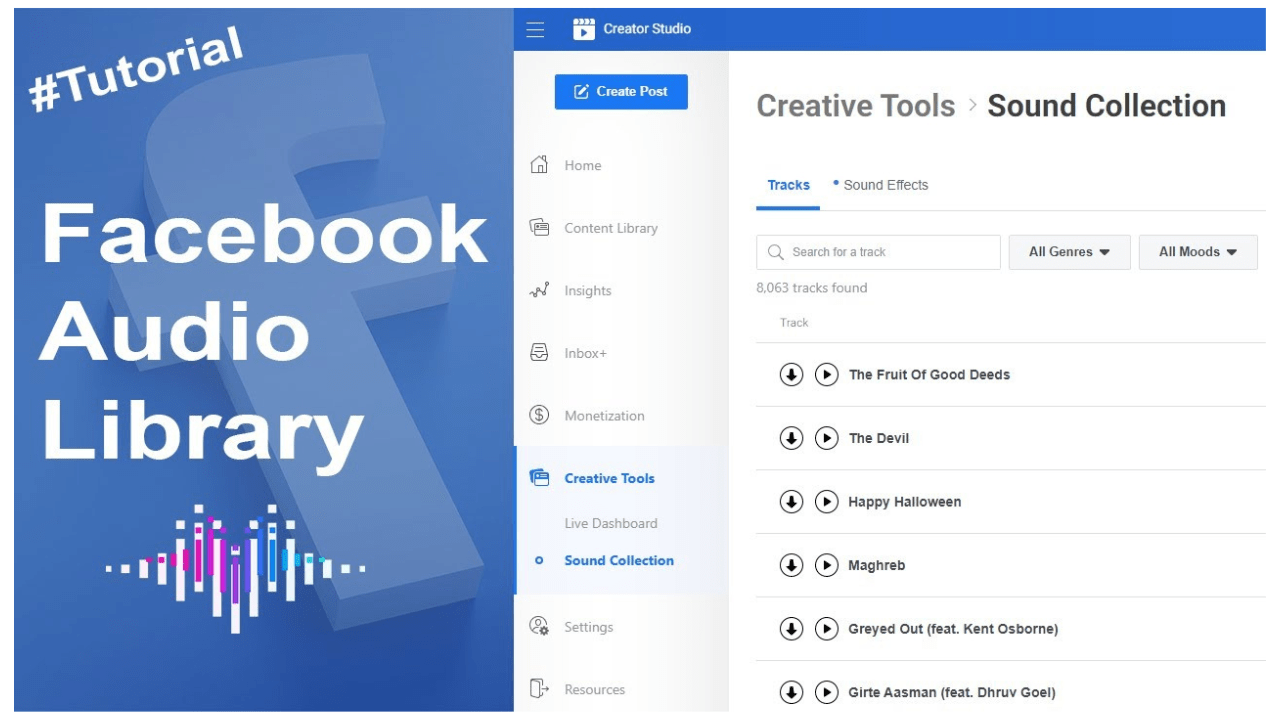1280x720 pixels.
Task: Open the hamburger menu in Creator Studio
Action: 535,29
